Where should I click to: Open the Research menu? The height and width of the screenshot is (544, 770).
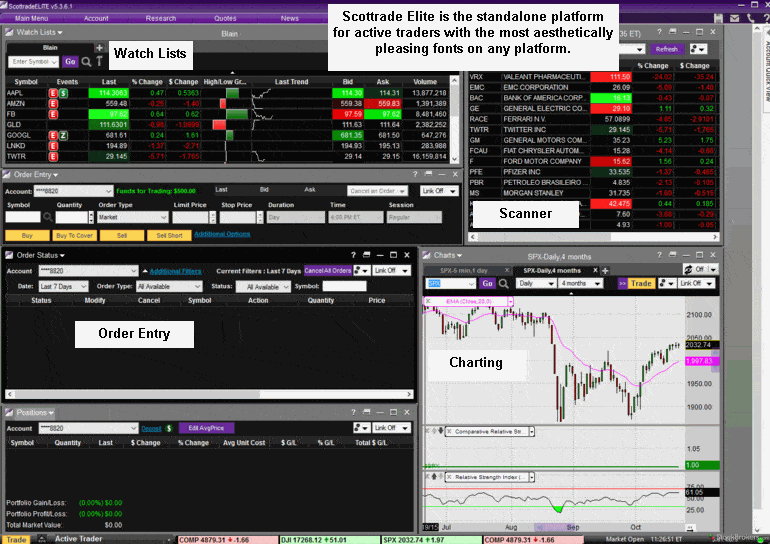(161, 18)
